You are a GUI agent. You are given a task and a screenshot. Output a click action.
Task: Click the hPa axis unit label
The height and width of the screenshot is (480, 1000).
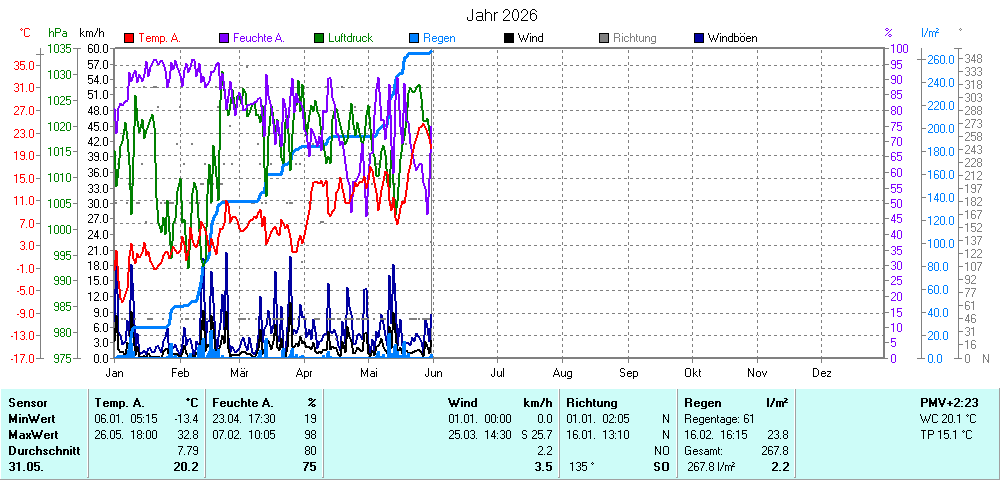coord(58,33)
